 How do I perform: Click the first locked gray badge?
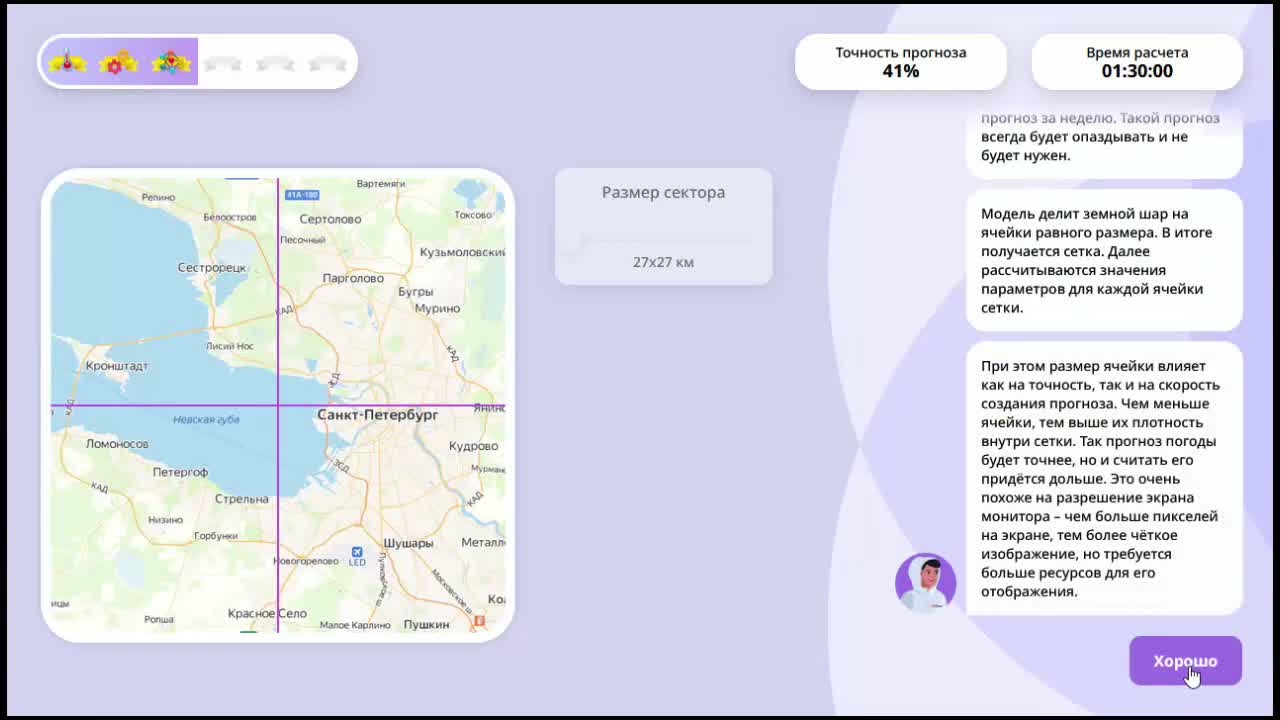point(223,63)
